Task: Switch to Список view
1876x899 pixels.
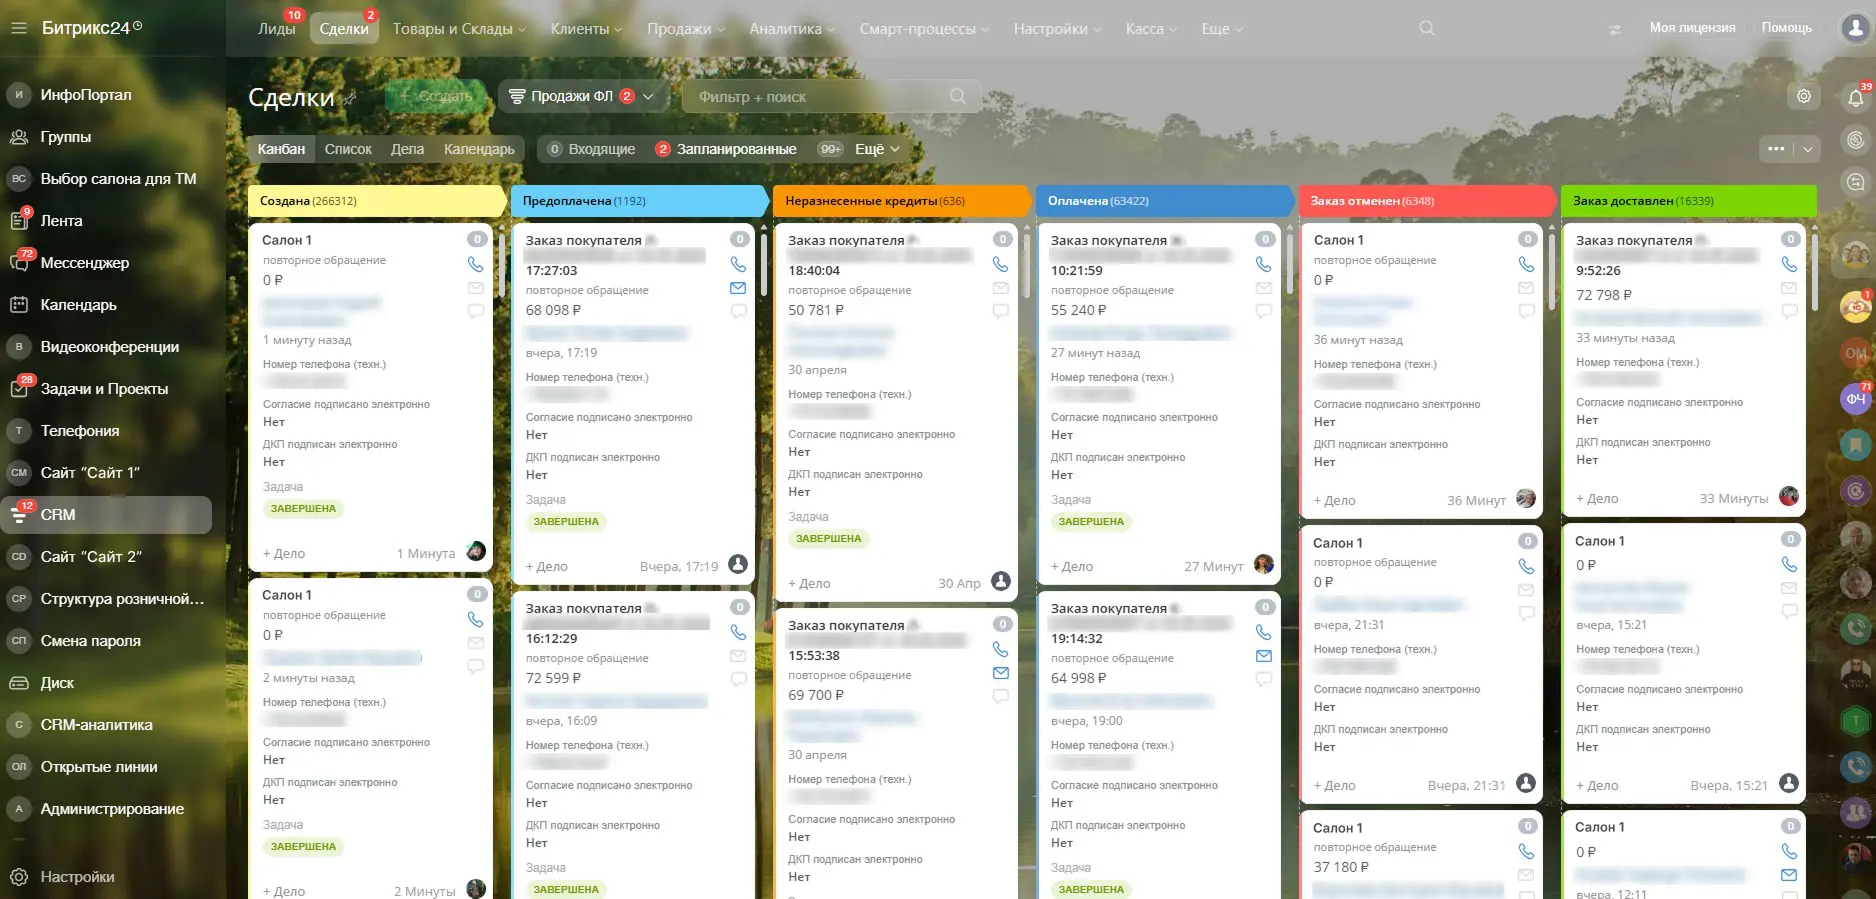Action: pyautogui.click(x=348, y=149)
